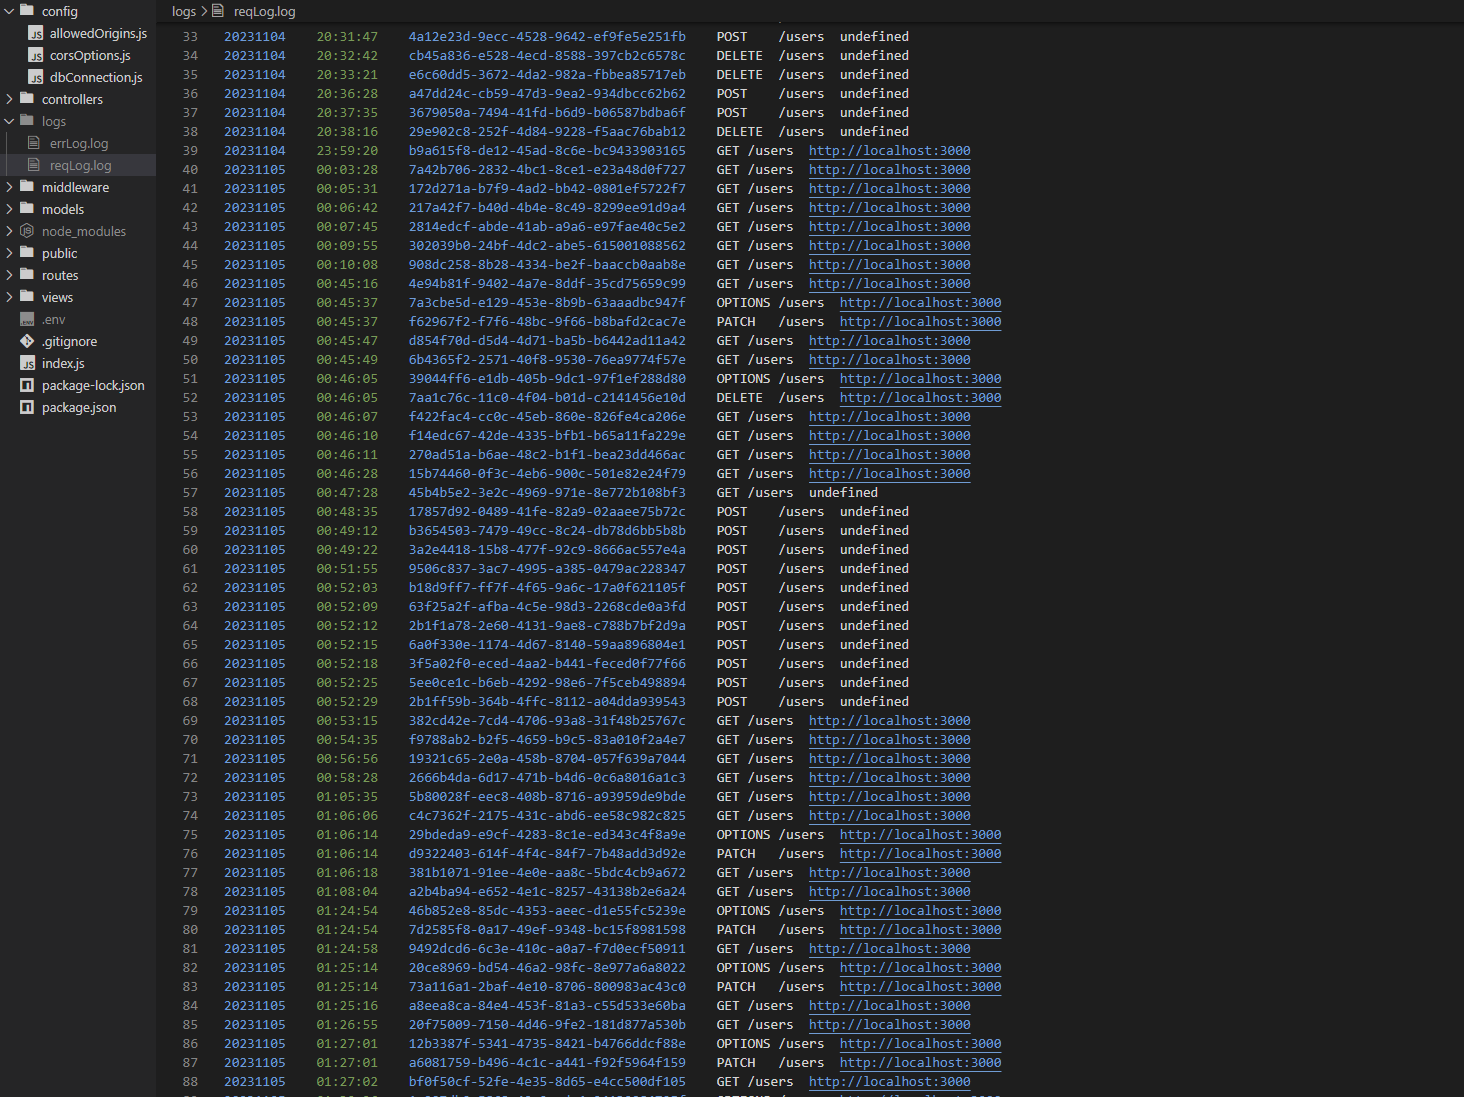Screen dimensions: 1464x1097
Task: Click timestamp 23:59:20 on line 39
Action: click(x=347, y=151)
